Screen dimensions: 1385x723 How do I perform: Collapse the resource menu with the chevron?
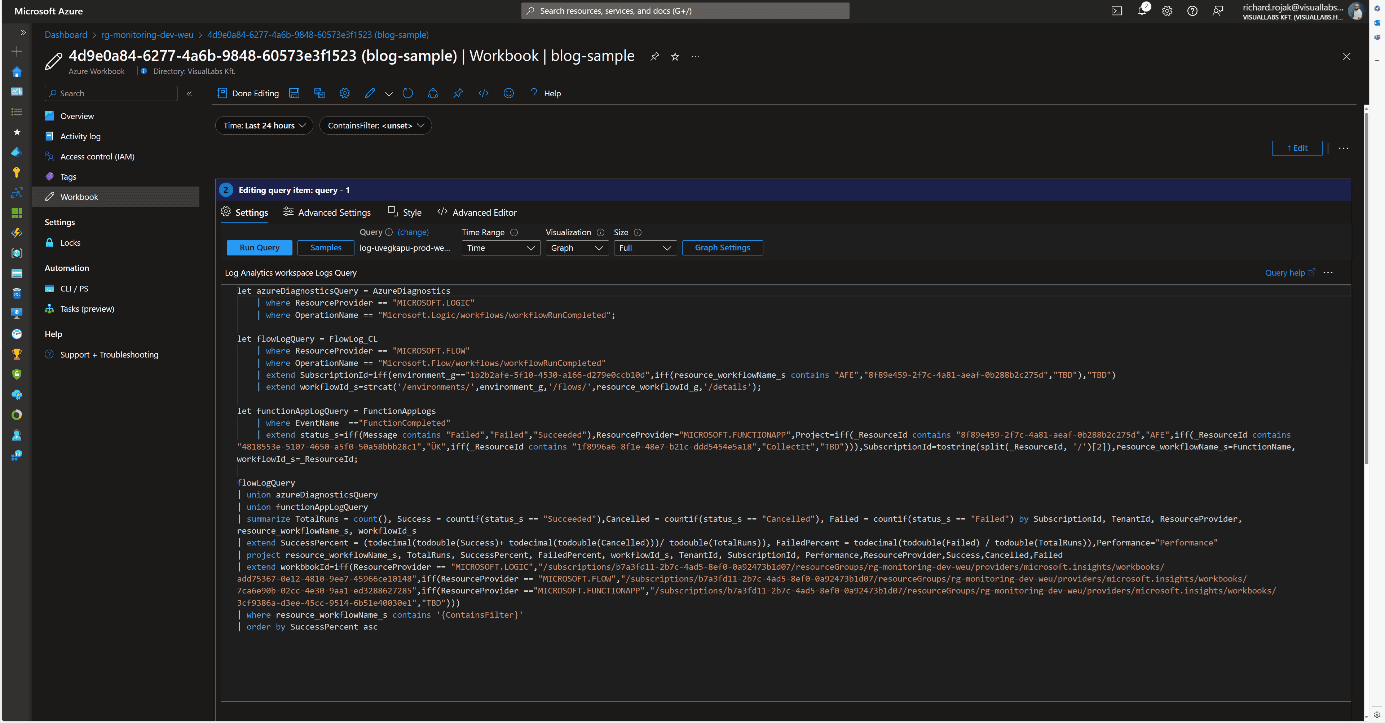click(x=189, y=93)
